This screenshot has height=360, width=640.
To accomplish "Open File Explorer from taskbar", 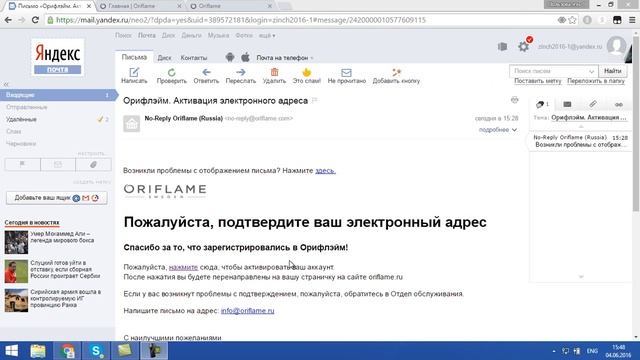I will [38, 351].
